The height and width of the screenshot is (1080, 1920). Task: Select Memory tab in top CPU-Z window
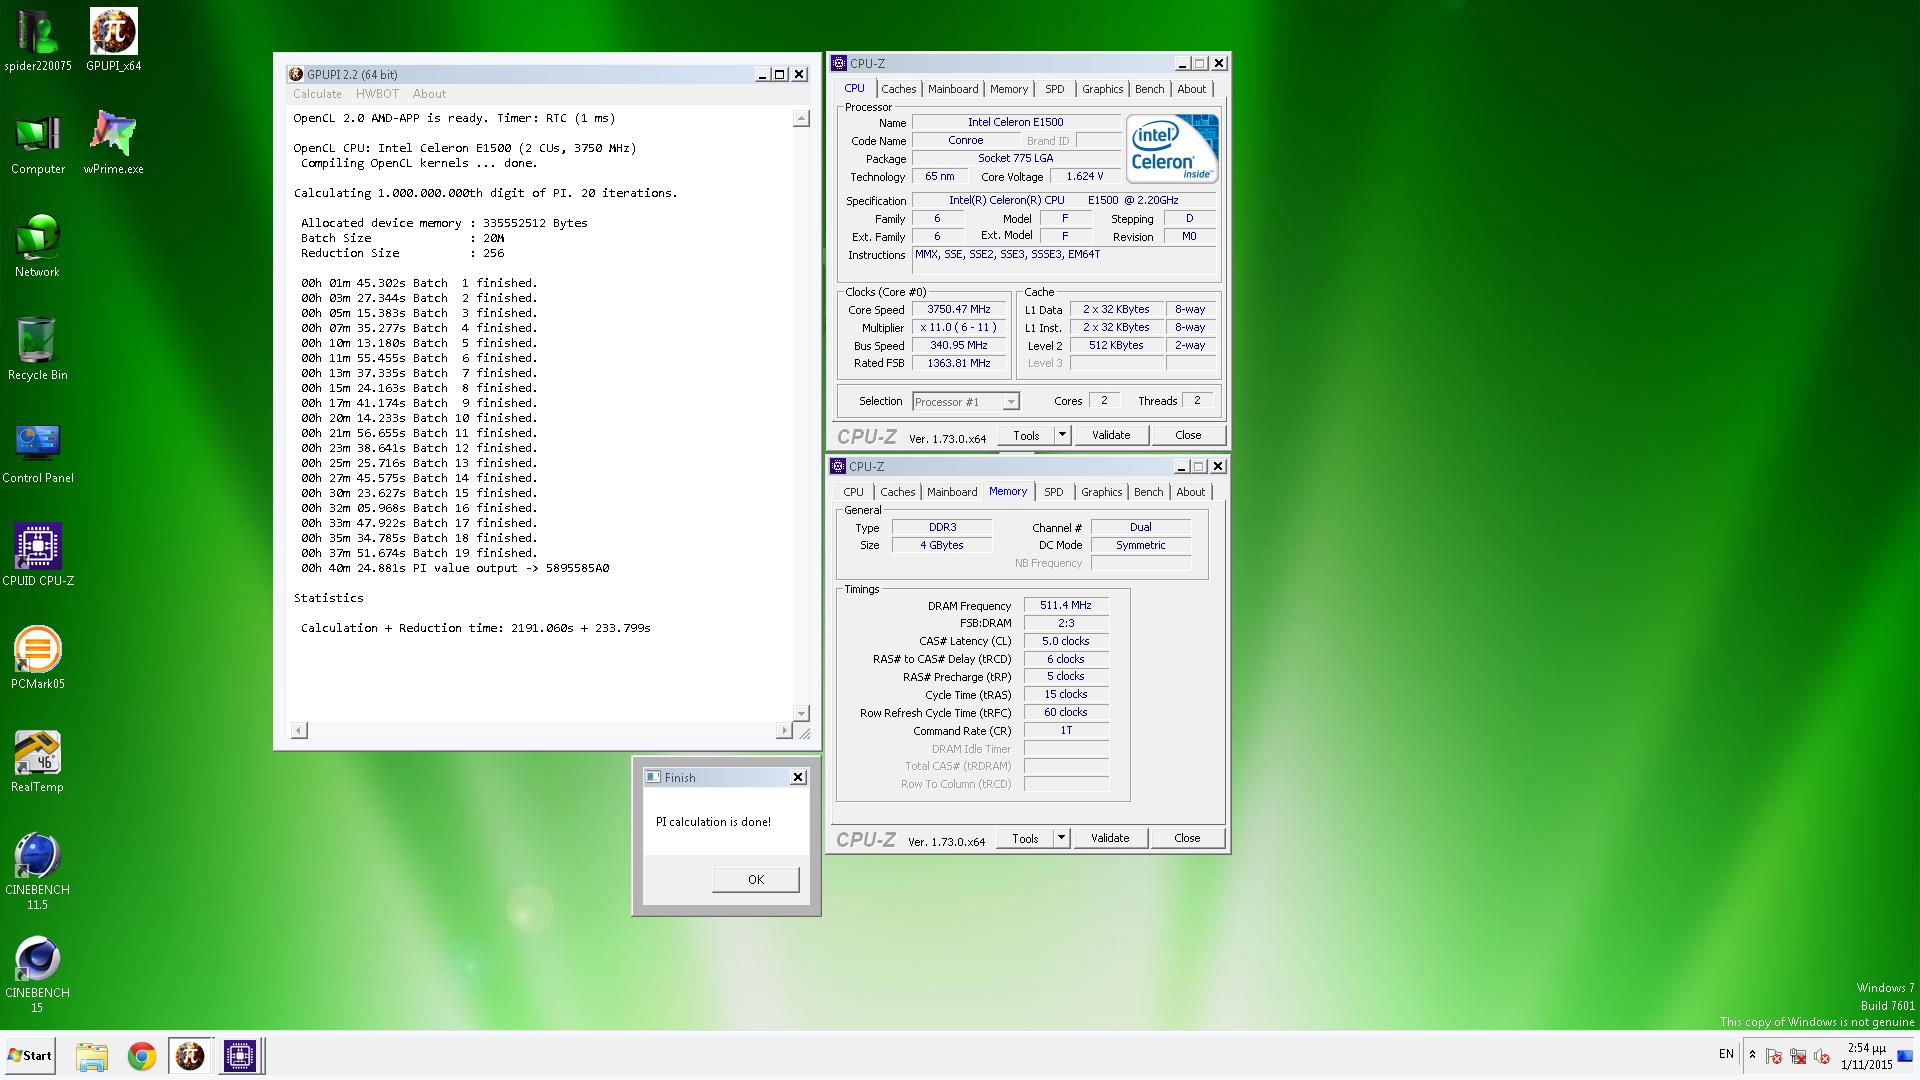pos(1009,89)
